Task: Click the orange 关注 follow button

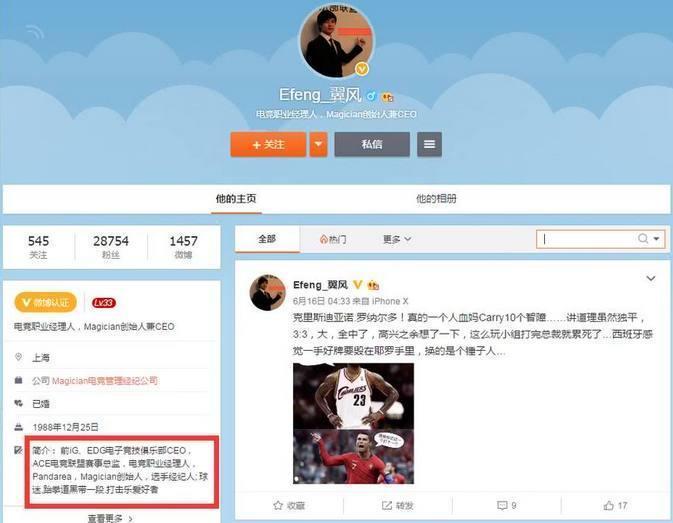Action: click(x=268, y=145)
